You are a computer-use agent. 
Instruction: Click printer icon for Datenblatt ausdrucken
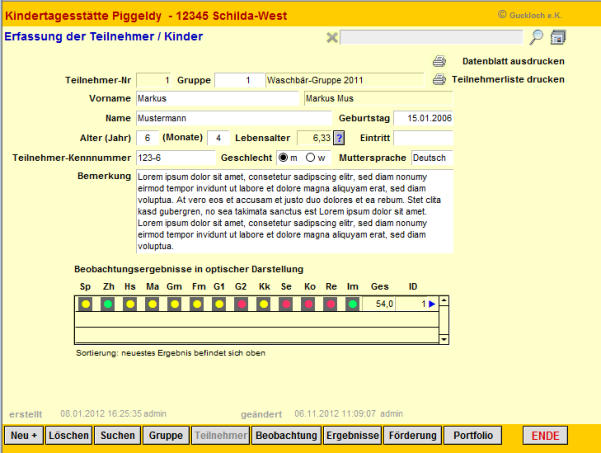[439, 61]
